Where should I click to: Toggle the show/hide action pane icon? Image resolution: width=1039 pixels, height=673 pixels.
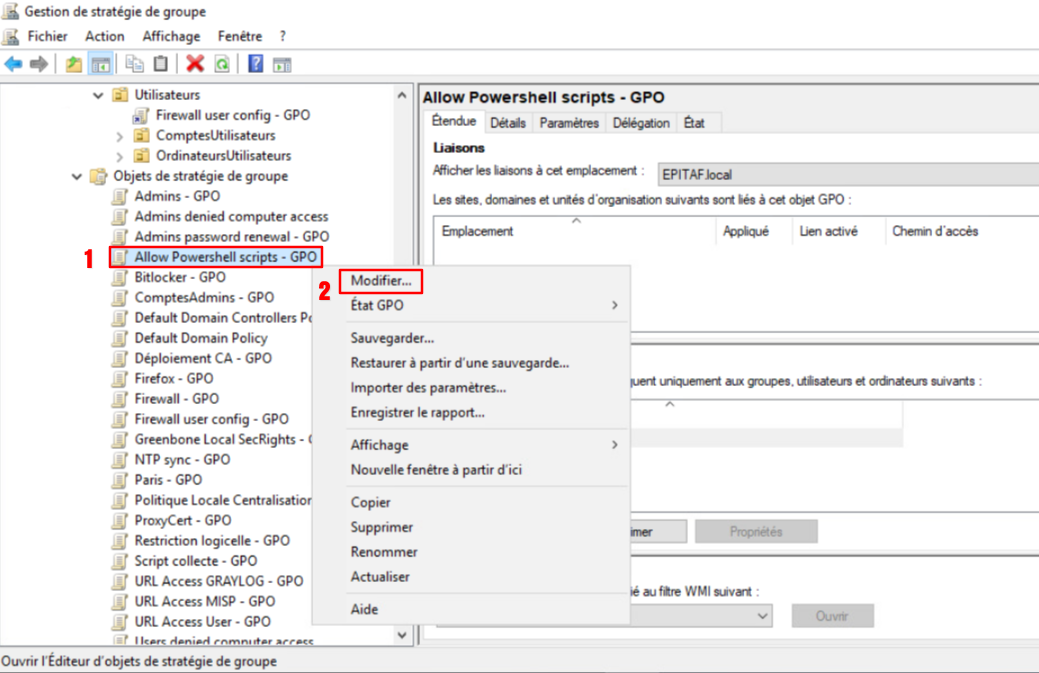[282, 64]
